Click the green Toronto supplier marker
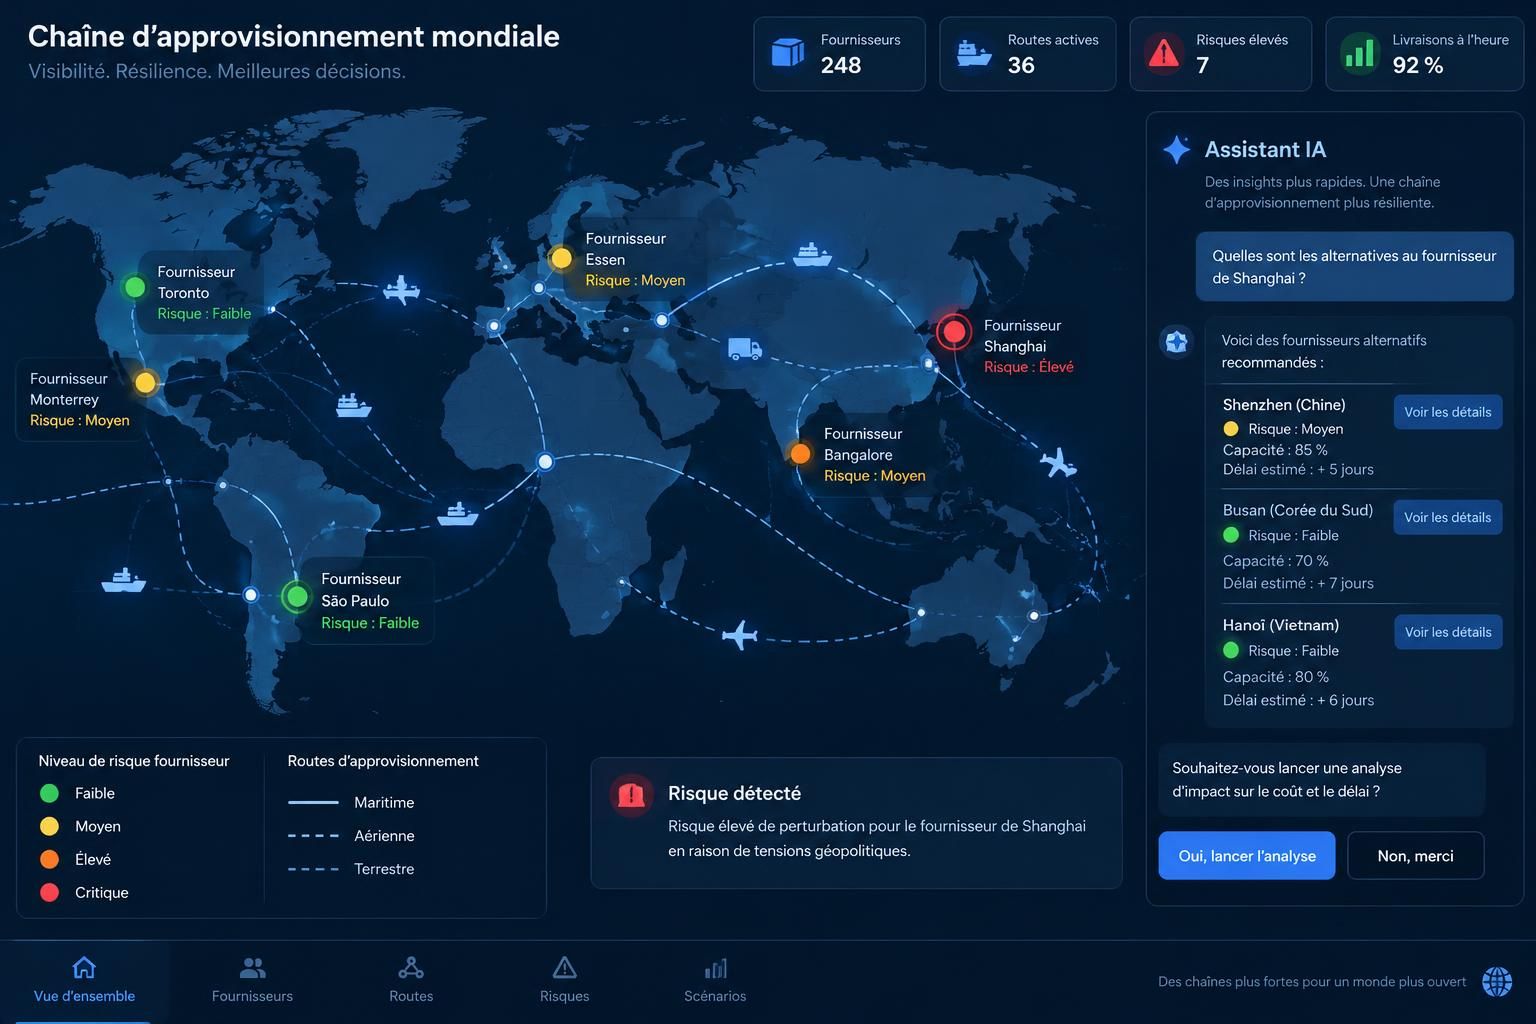Viewport: 1536px width, 1024px height. pyautogui.click(x=134, y=287)
